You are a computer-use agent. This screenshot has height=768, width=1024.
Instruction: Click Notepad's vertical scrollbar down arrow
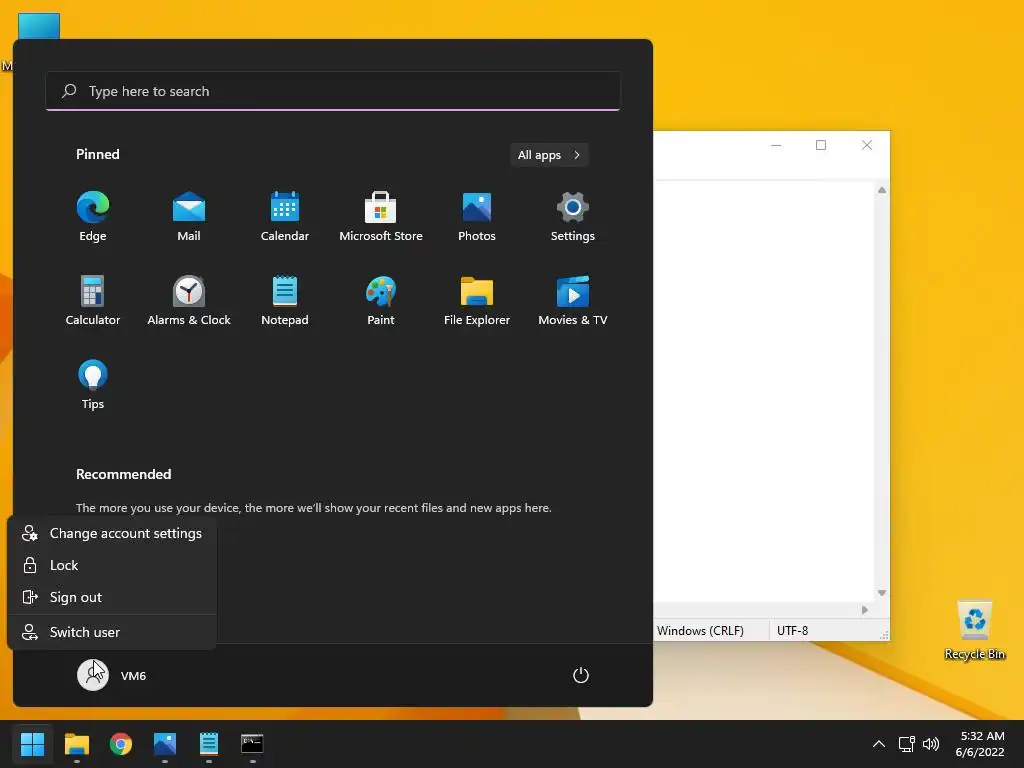[882, 593]
